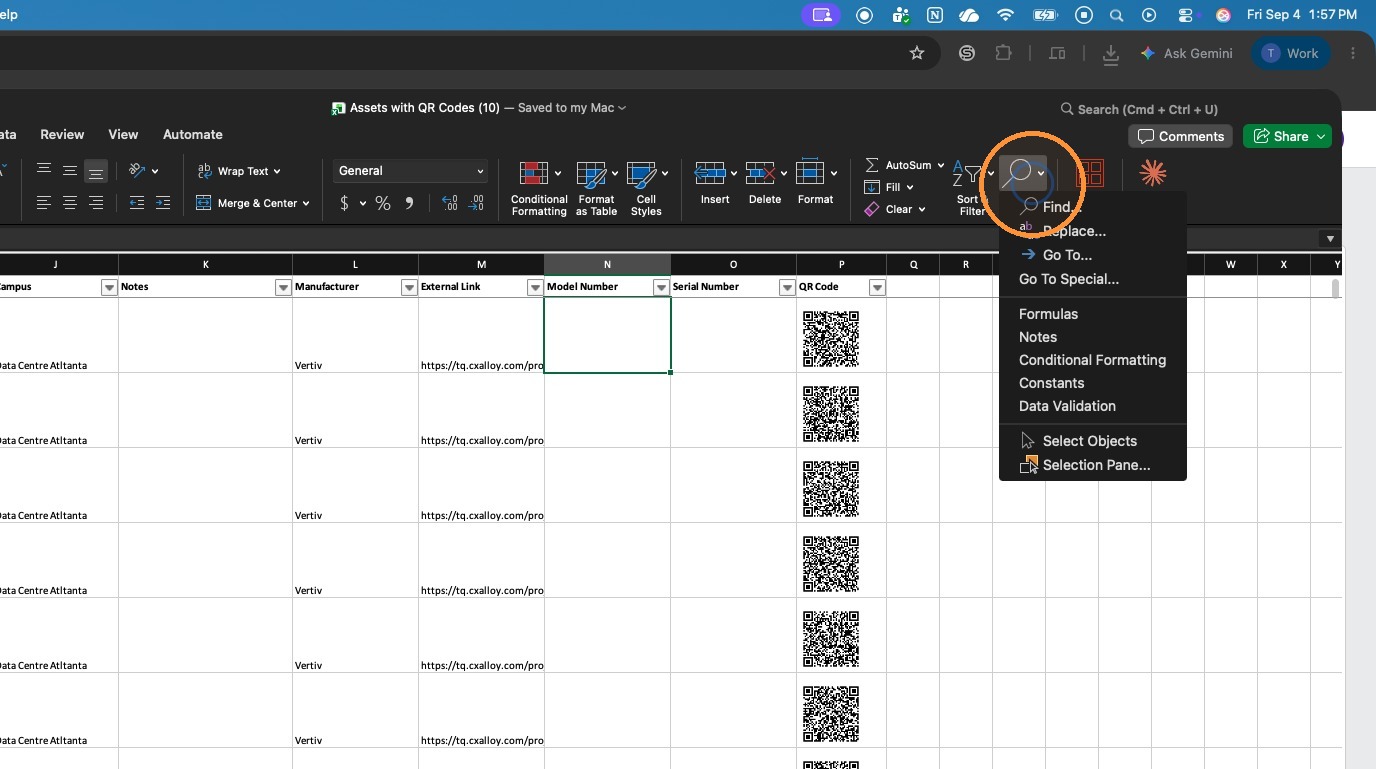The width and height of the screenshot is (1376, 769).
Task: Apply percent style with the % icon
Action: [x=383, y=203]
